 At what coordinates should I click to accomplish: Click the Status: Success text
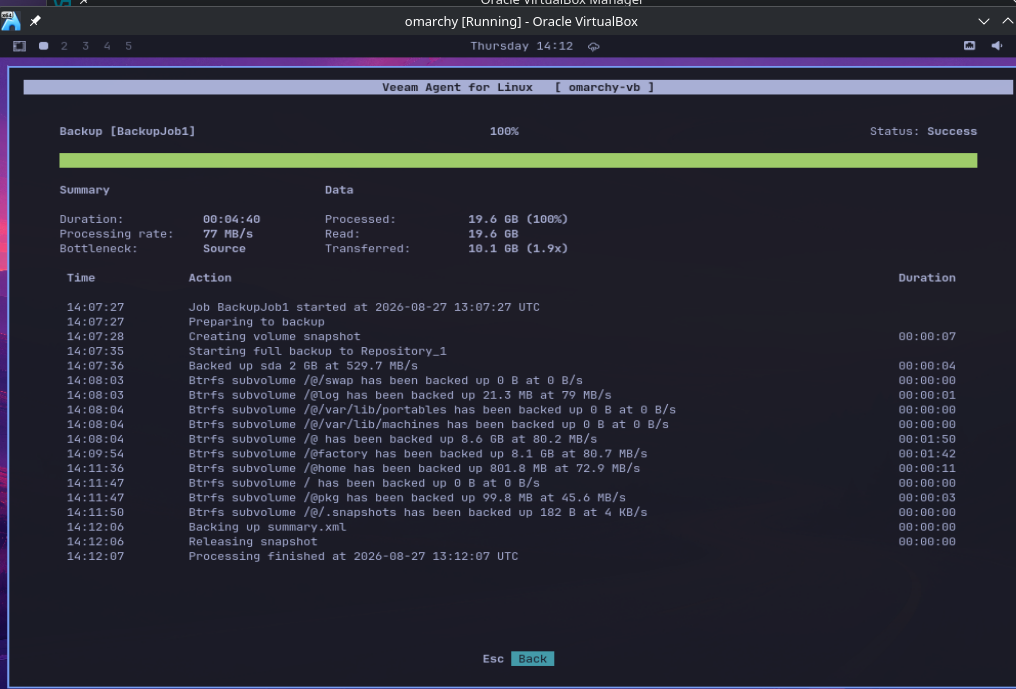click(923, 131)
